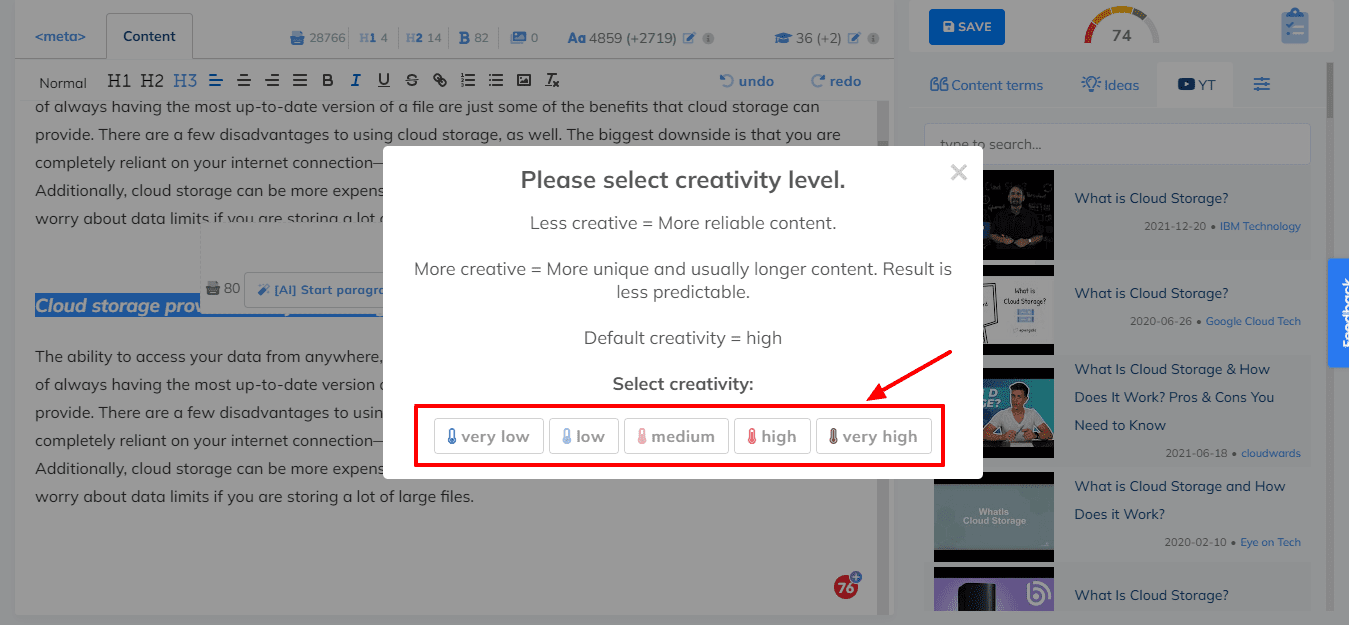Screen dimensions: 1349x625
Task: Toggle underline formatting
Action: coord(384,81)
